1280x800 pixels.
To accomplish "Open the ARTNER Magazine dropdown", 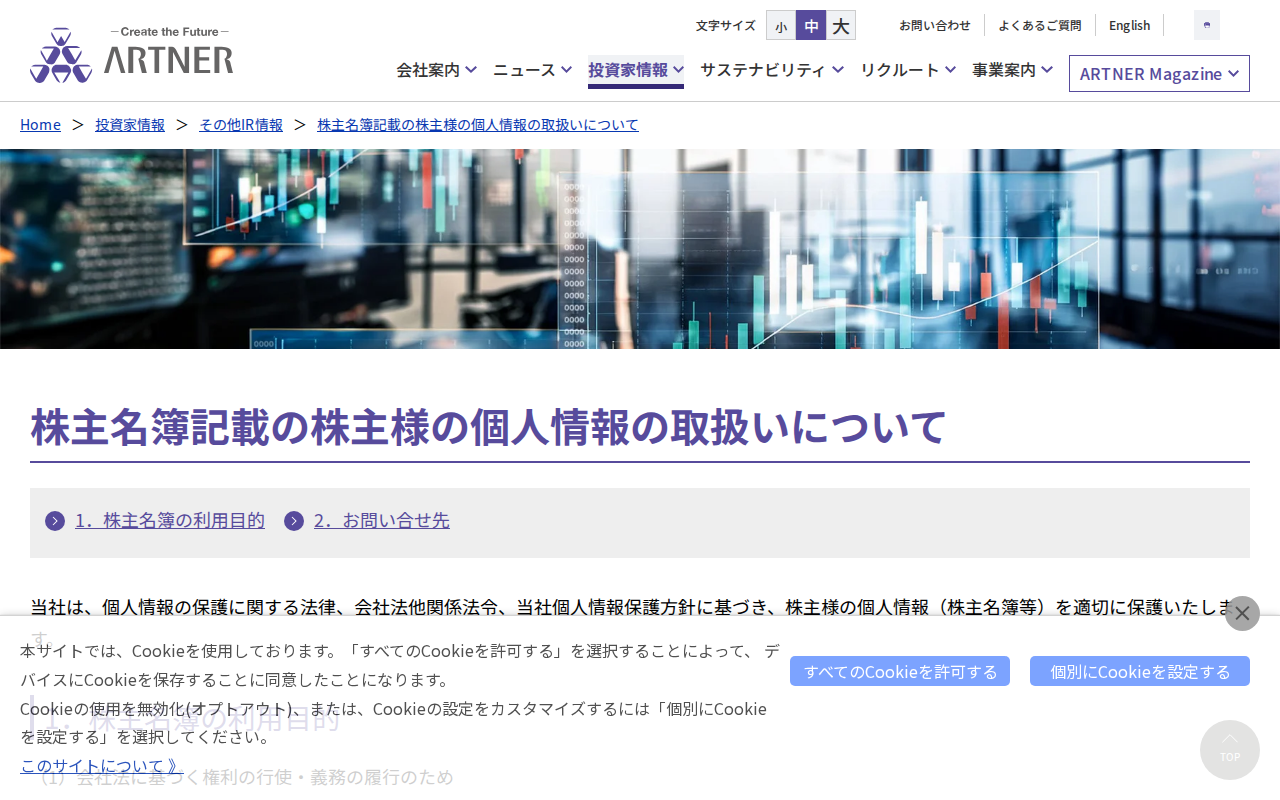I will point(1159,74).
